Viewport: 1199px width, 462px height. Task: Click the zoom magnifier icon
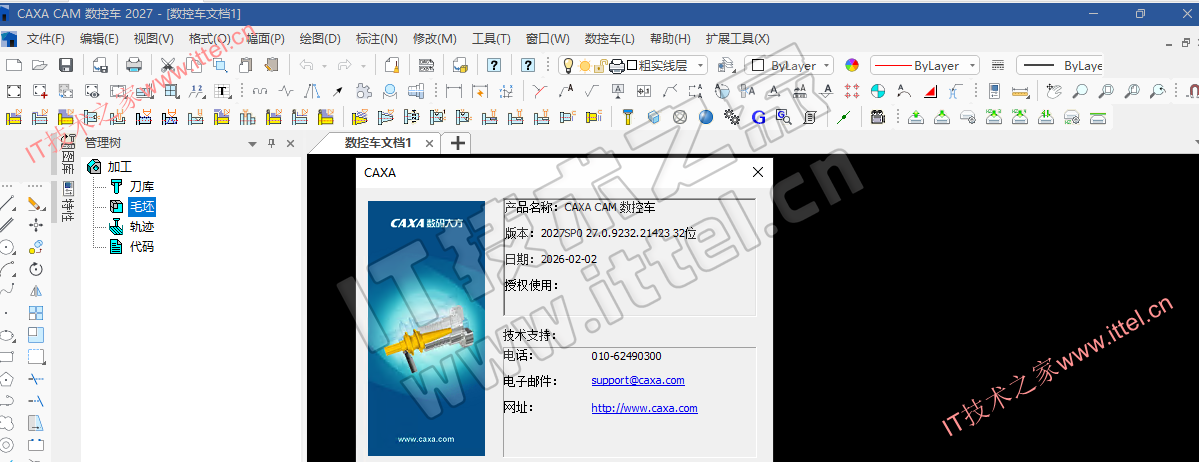pyautogui.click(x=1080, y=91)
